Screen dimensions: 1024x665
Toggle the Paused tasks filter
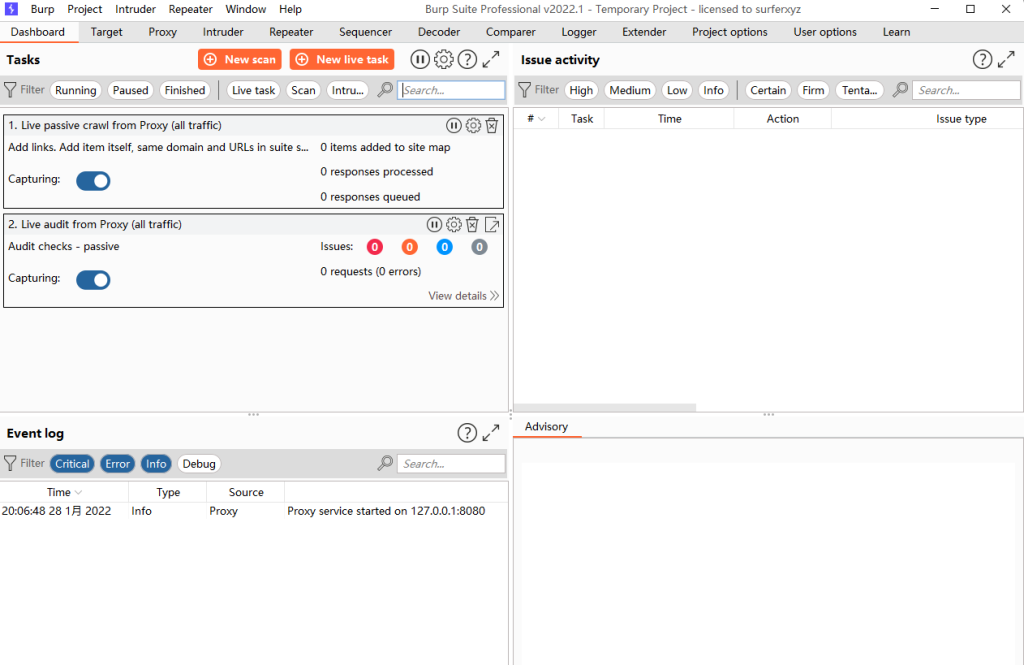click(131, 90)
